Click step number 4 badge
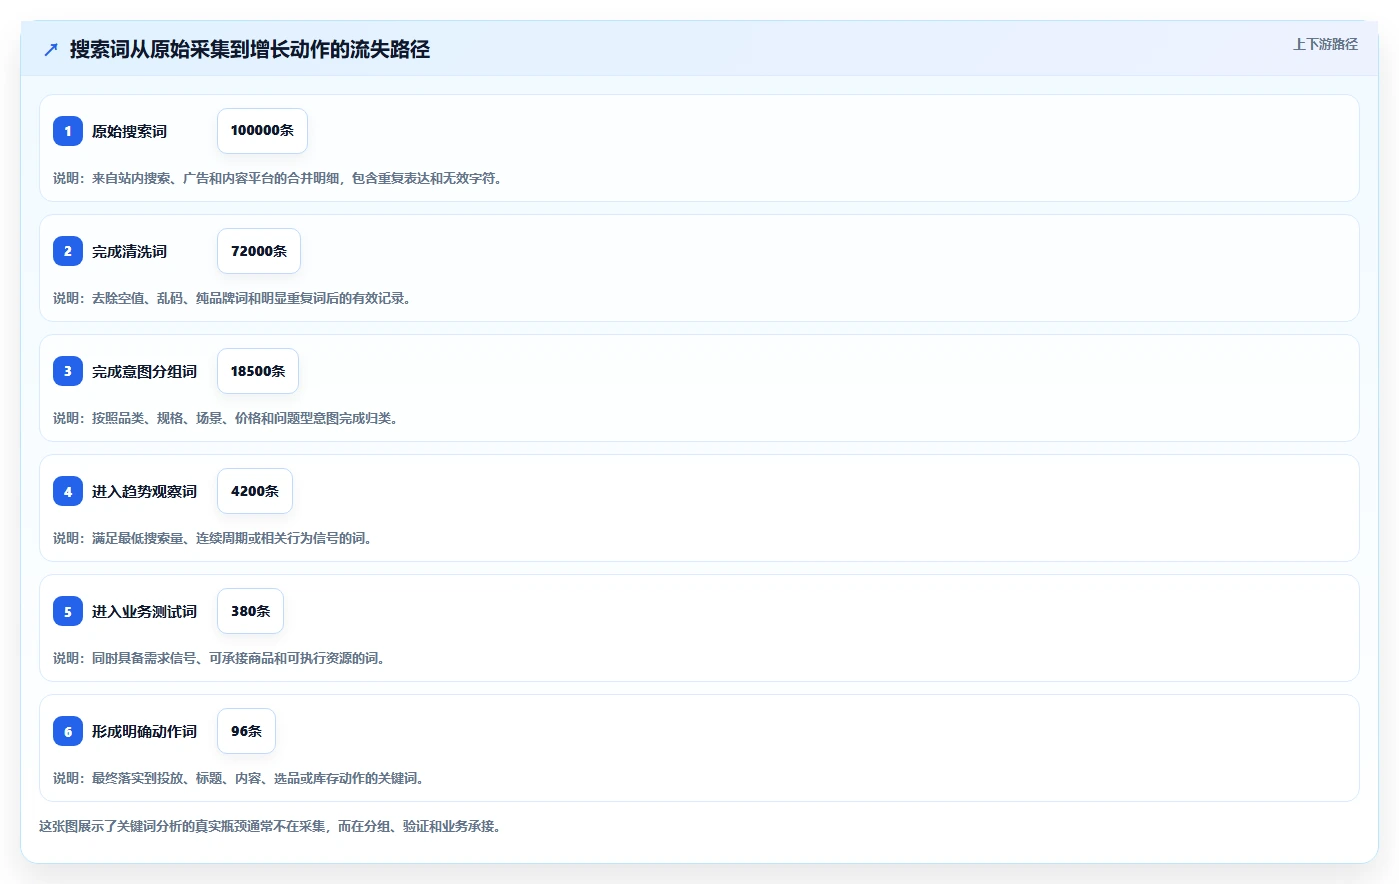This screenshot has width=1399, height=884. tap(68, 491)
